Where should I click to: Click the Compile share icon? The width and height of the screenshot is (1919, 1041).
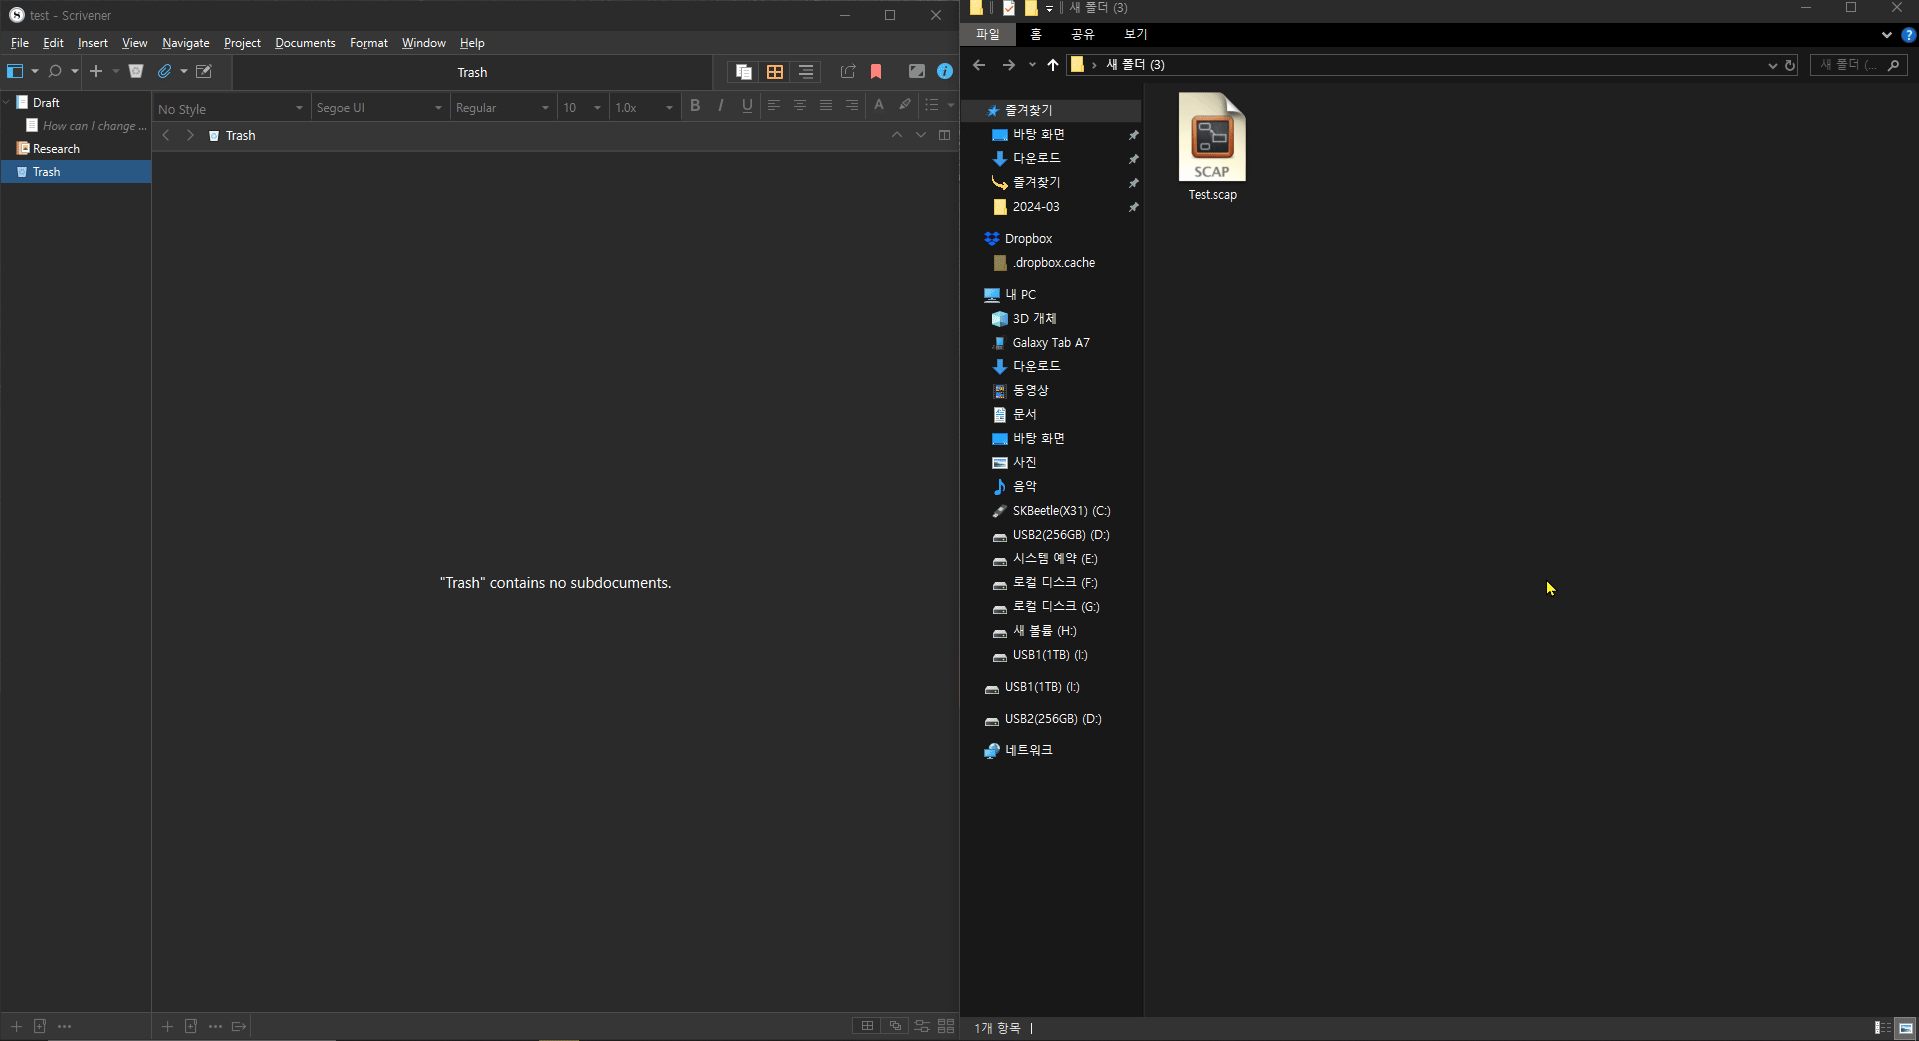click(x=848, y=72)
